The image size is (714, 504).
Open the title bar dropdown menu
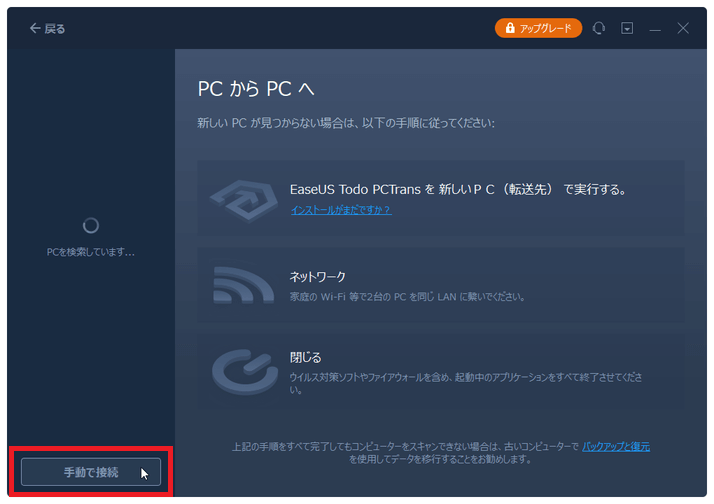[x=627, y=29]
